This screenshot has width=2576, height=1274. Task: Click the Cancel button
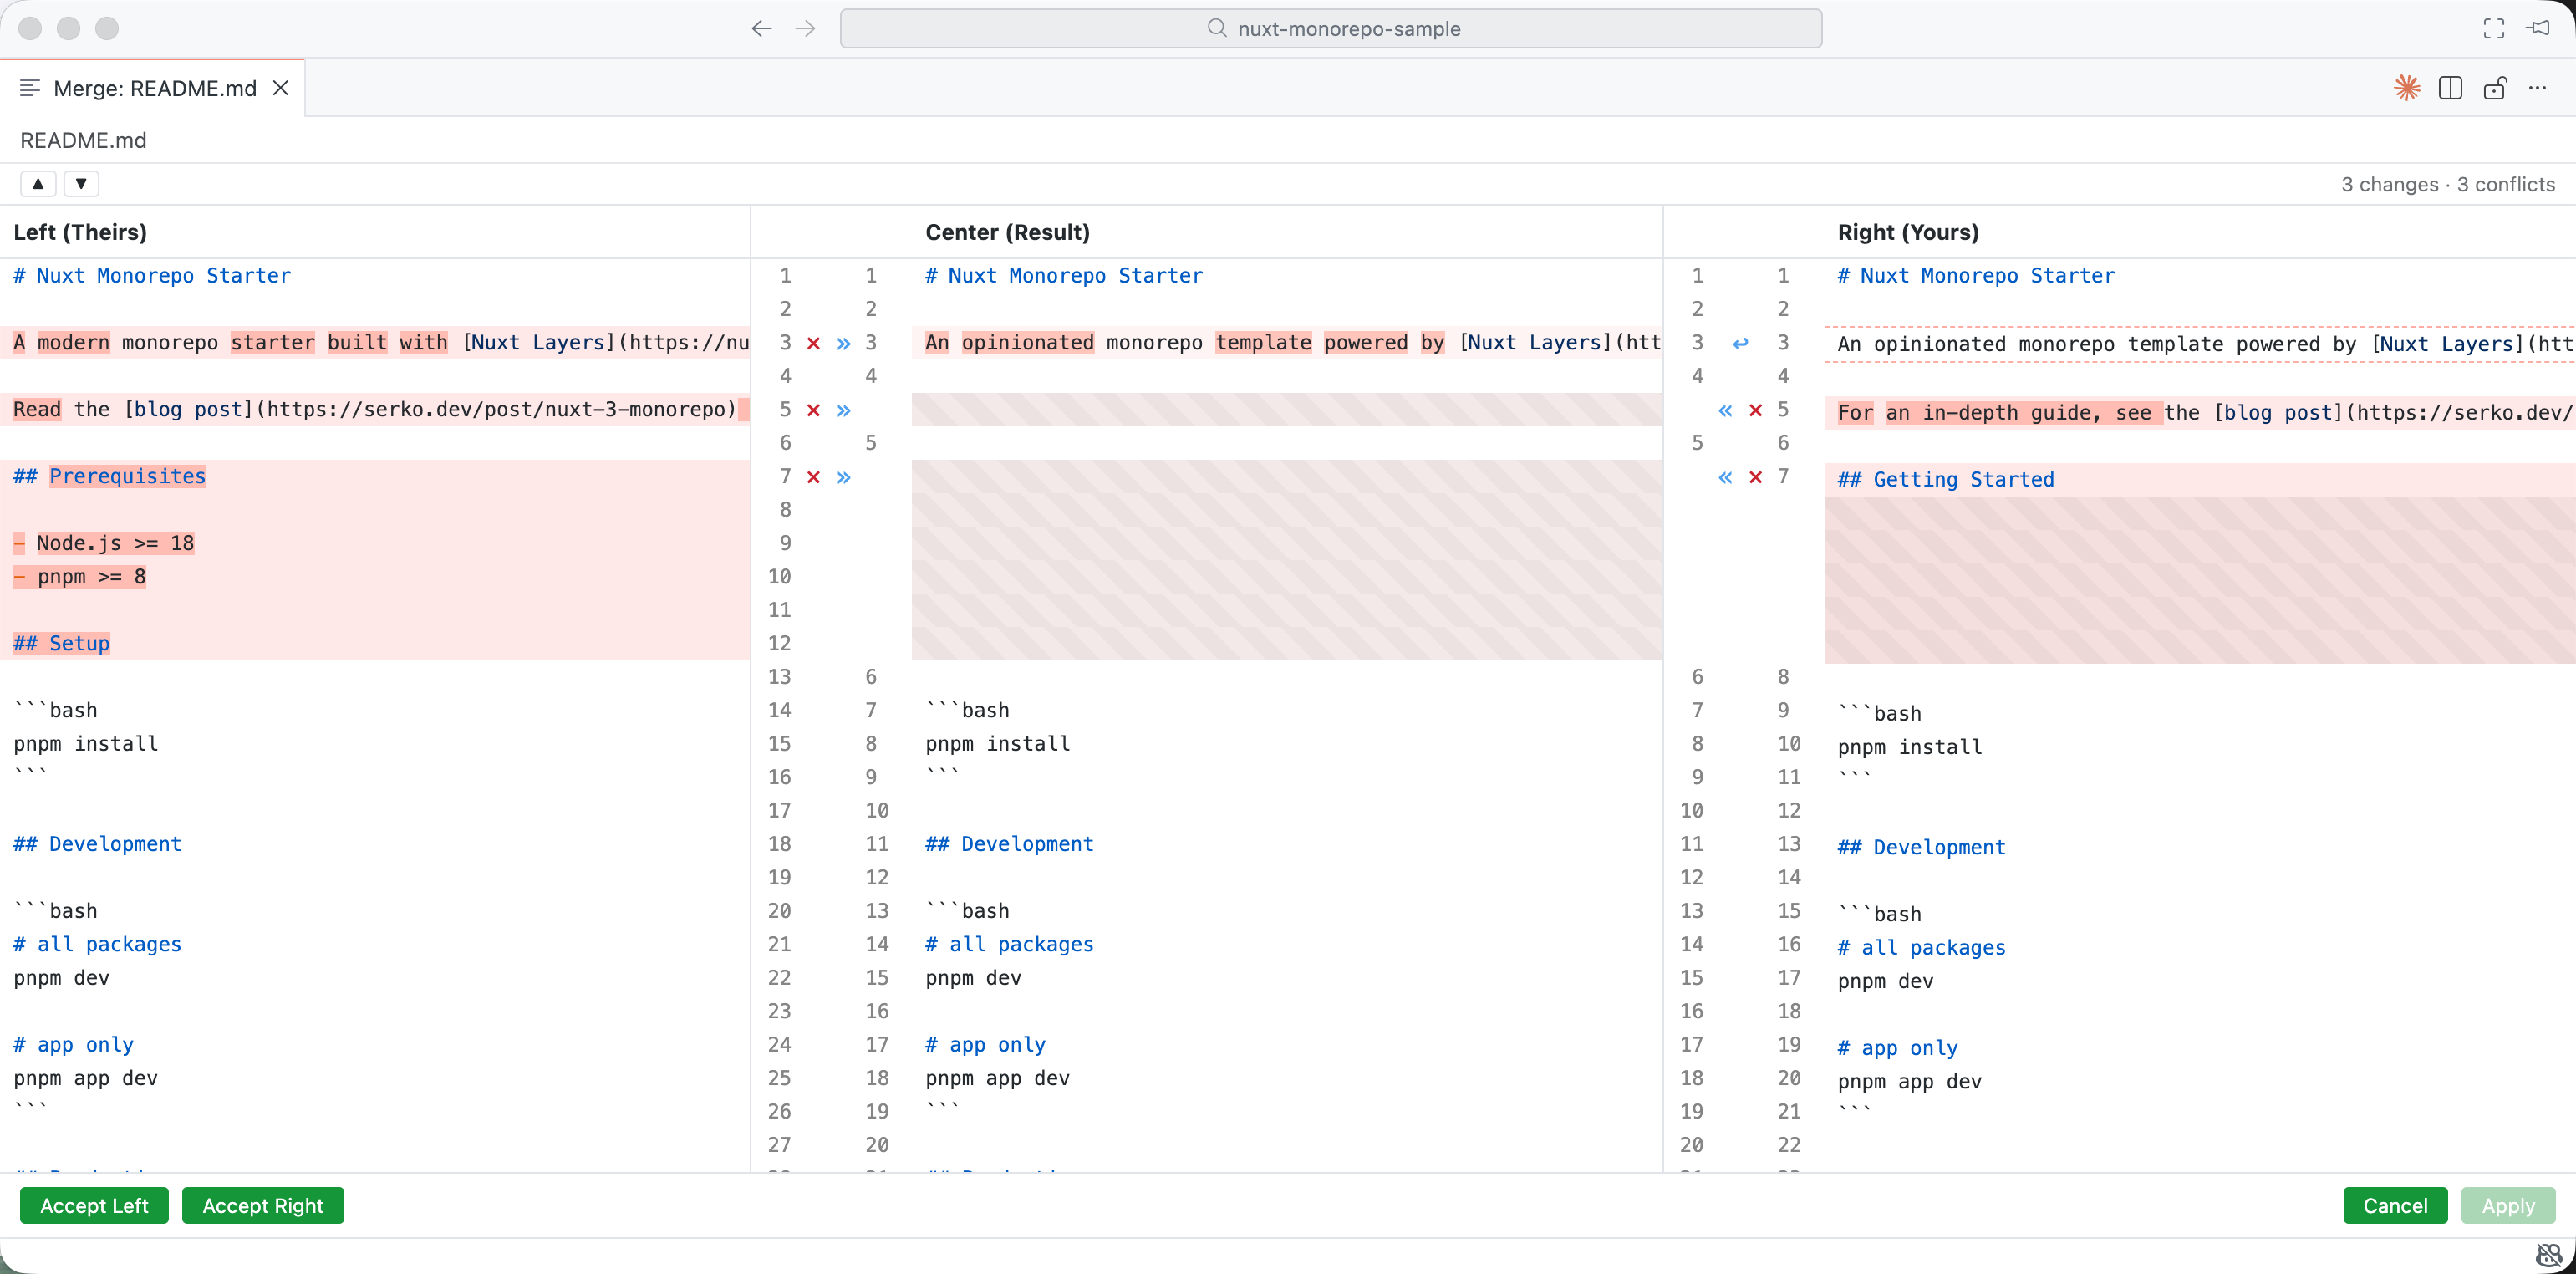pos(2395,1205)
